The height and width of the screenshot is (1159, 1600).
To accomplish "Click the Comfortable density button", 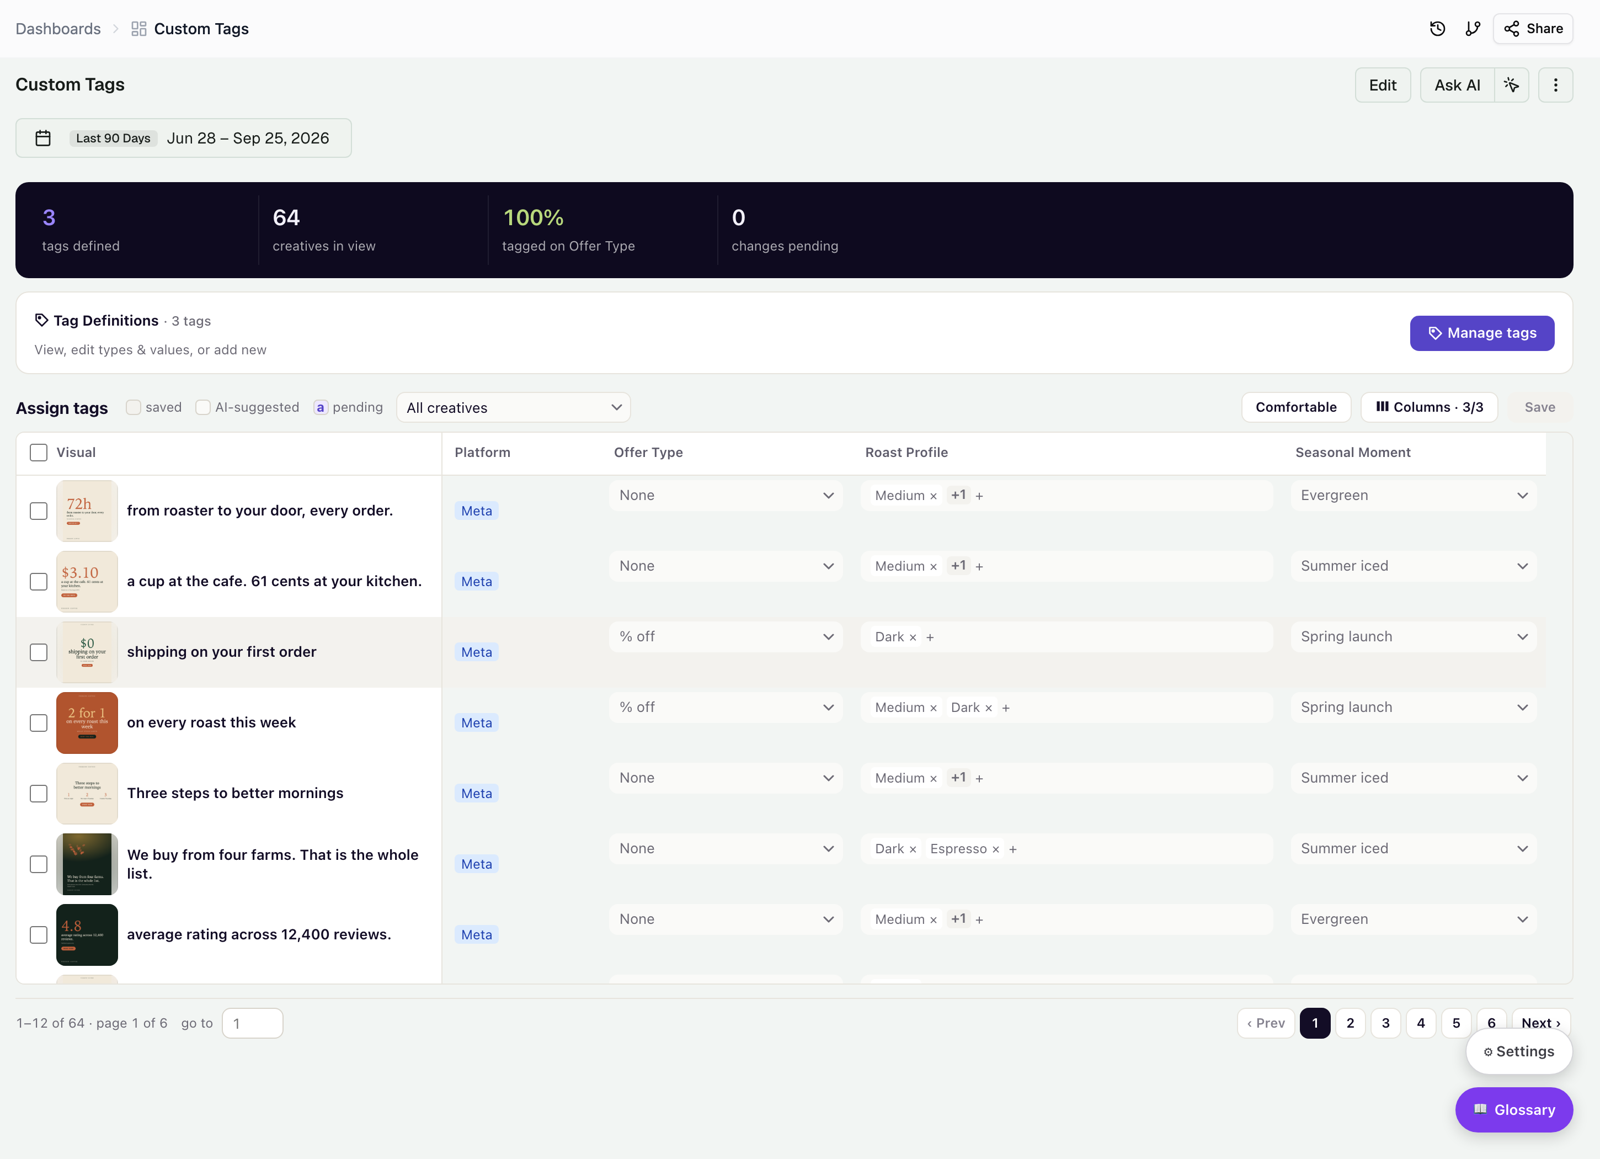I will point(1296,407).
